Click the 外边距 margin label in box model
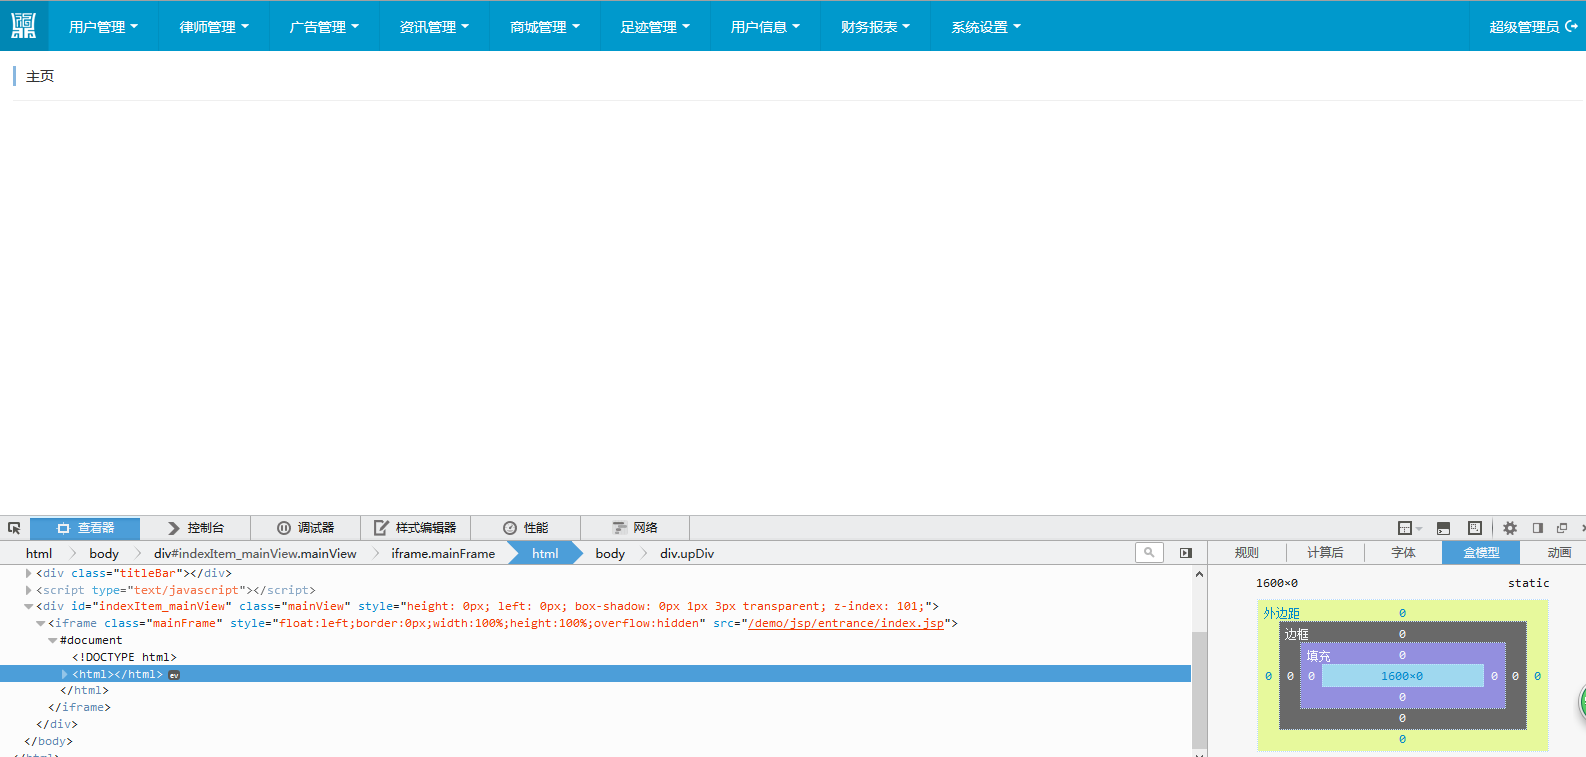Screen dimensions: 1586x757 point(1281,613)
